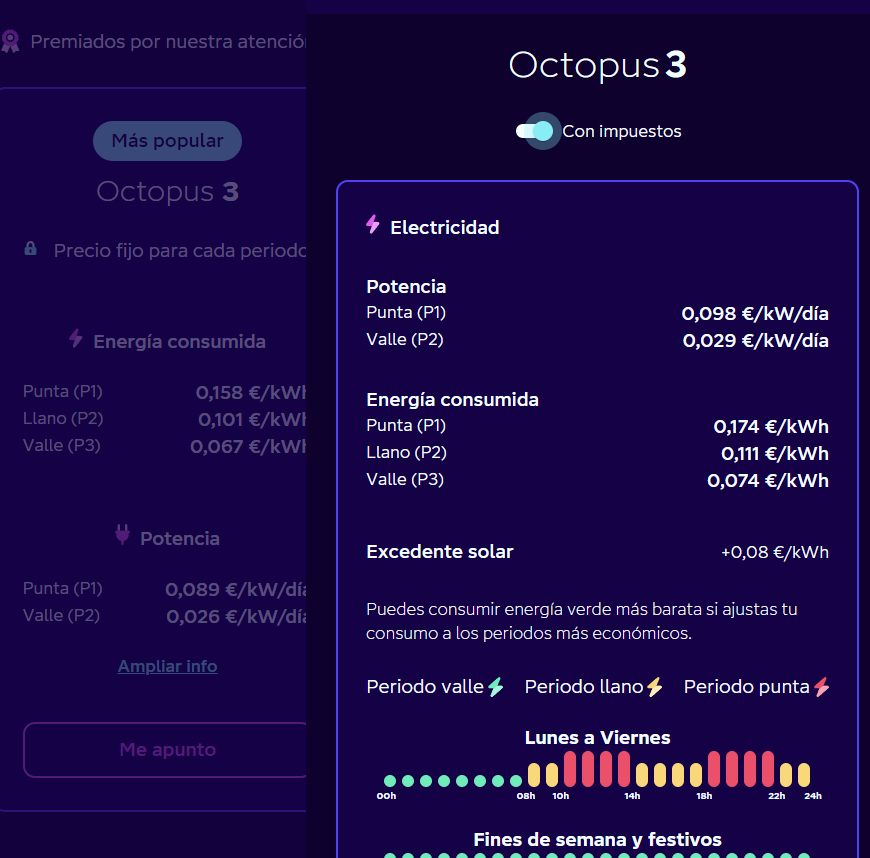Click the 18h label on the weekday chart
This screenshot has width=870, height=858.
point(704,796)
